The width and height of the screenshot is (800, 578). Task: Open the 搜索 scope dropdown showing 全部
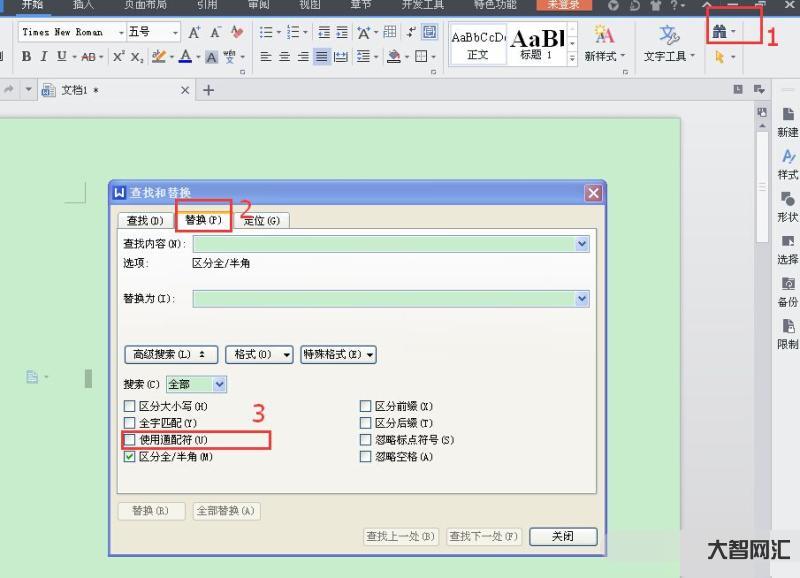click(196, 384)
